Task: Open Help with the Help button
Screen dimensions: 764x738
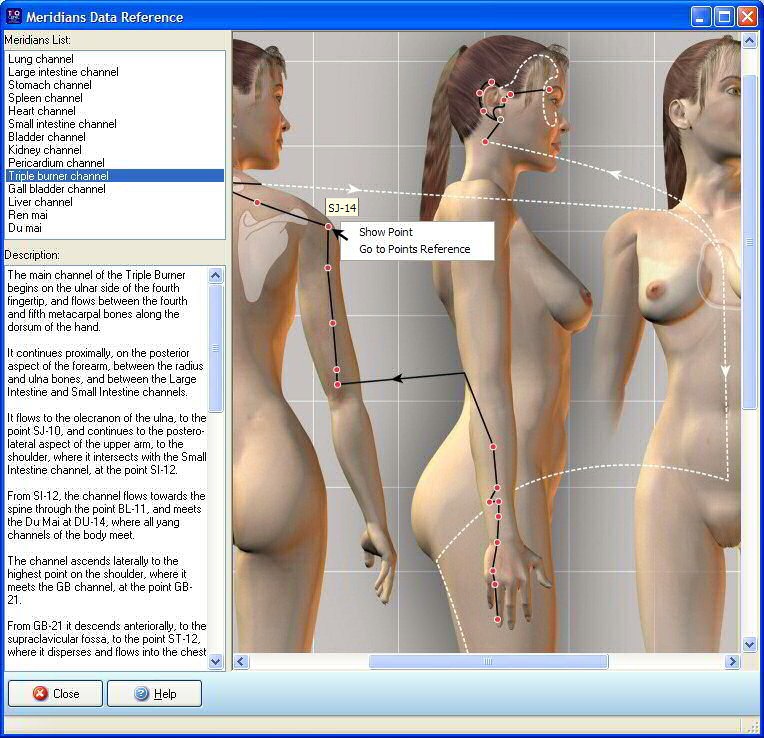Action: (x=154, y=694)
